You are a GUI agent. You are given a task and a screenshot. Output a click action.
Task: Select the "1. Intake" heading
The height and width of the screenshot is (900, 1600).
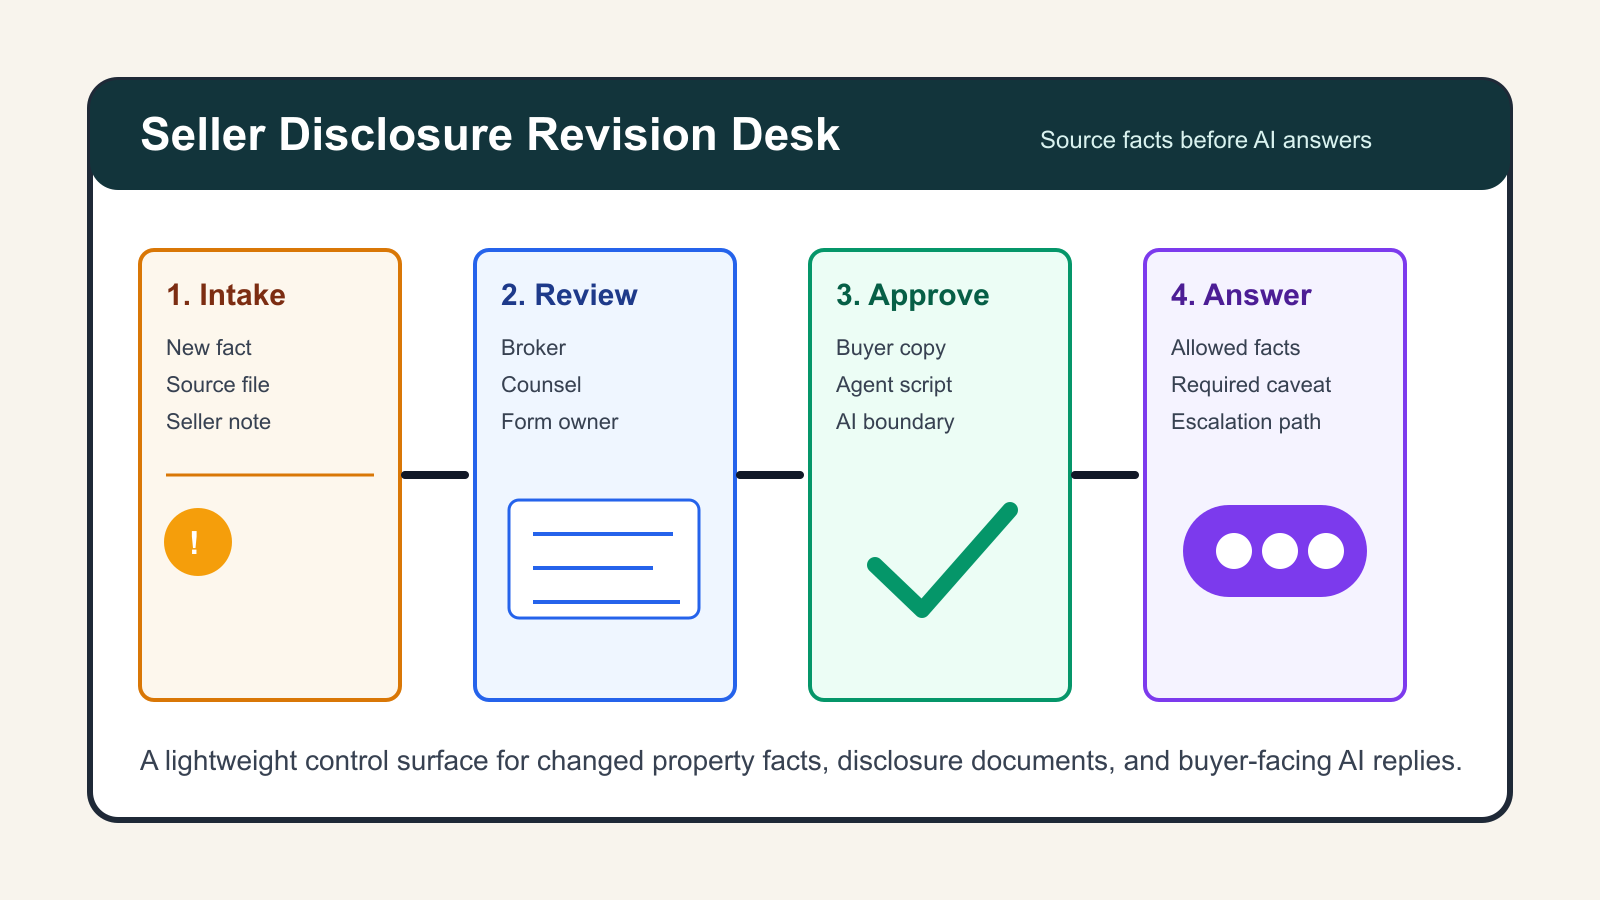click(x=226, y=295)
